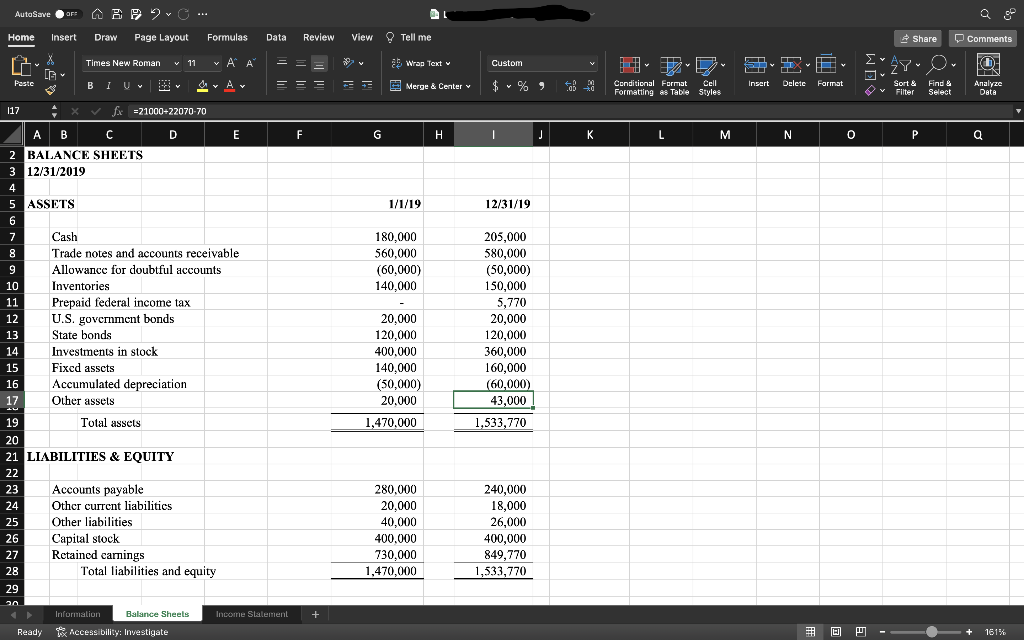This screenshot has height=640, width=1024.
Task: Open the Formulas ribbon tab
Action: [x=227, y=37]
